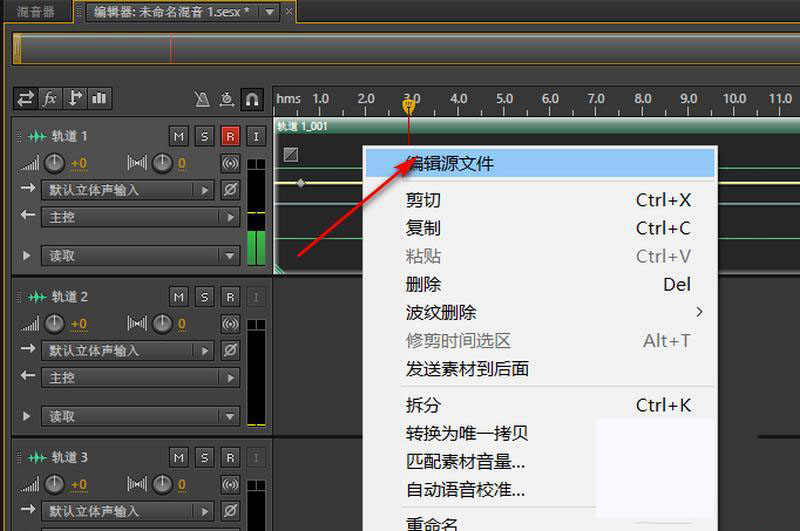Disarm recording on Track 1 R button

(x=230, y=136)
